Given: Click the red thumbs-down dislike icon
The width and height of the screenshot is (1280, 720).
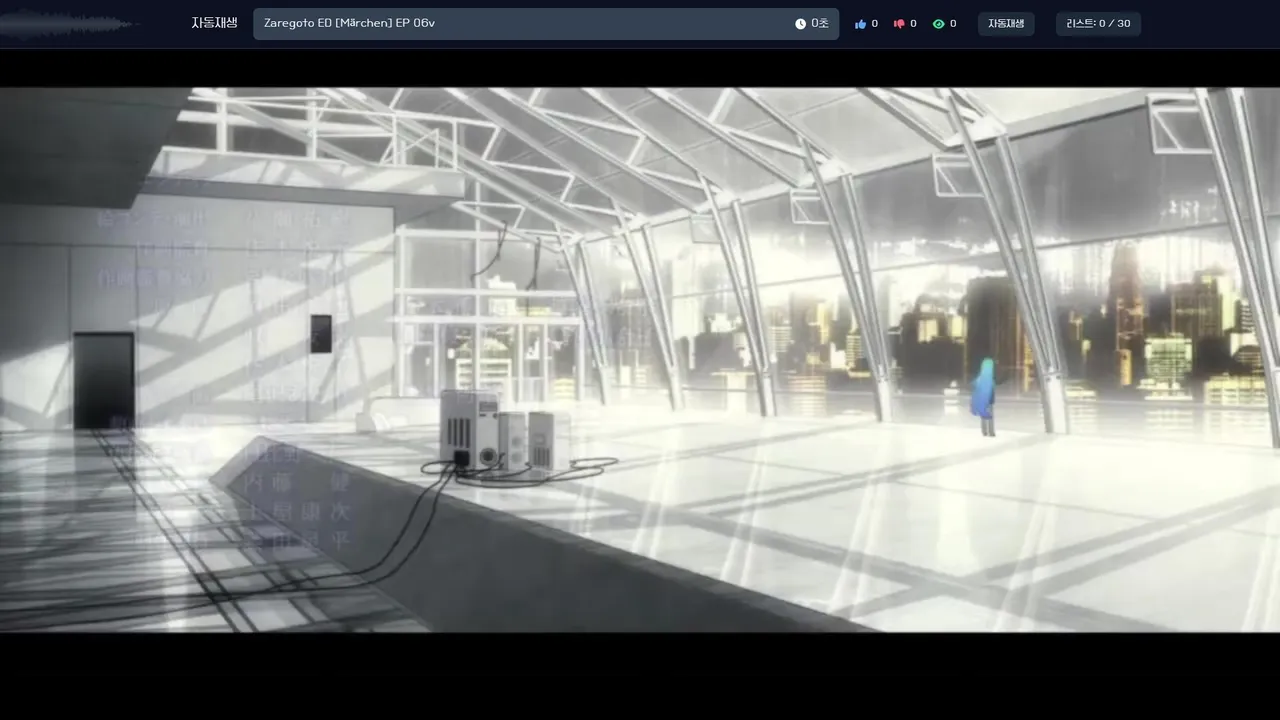Looking at the screenshot, I should tap(899, 24).
